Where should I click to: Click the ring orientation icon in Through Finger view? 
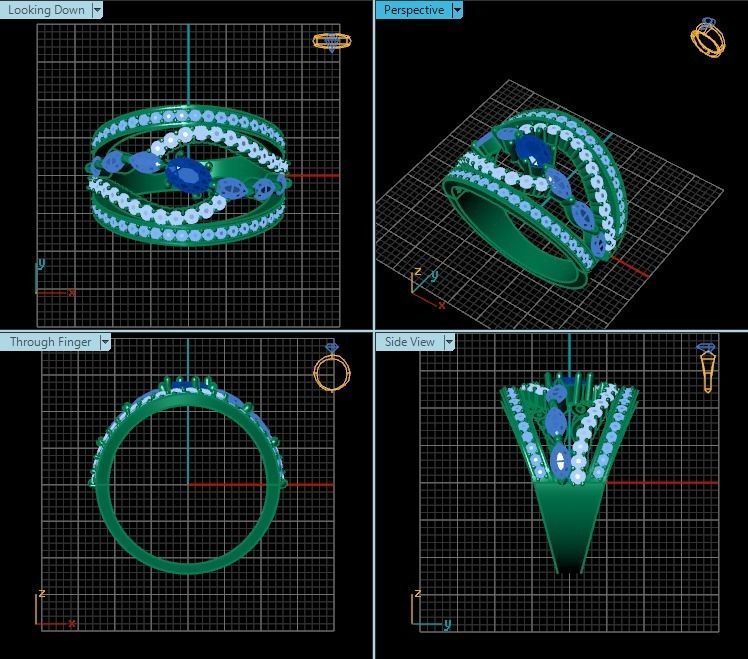[332, 367]
